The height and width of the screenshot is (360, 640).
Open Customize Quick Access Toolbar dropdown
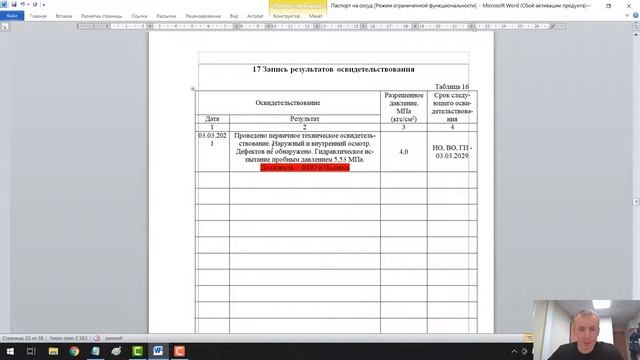44,5
